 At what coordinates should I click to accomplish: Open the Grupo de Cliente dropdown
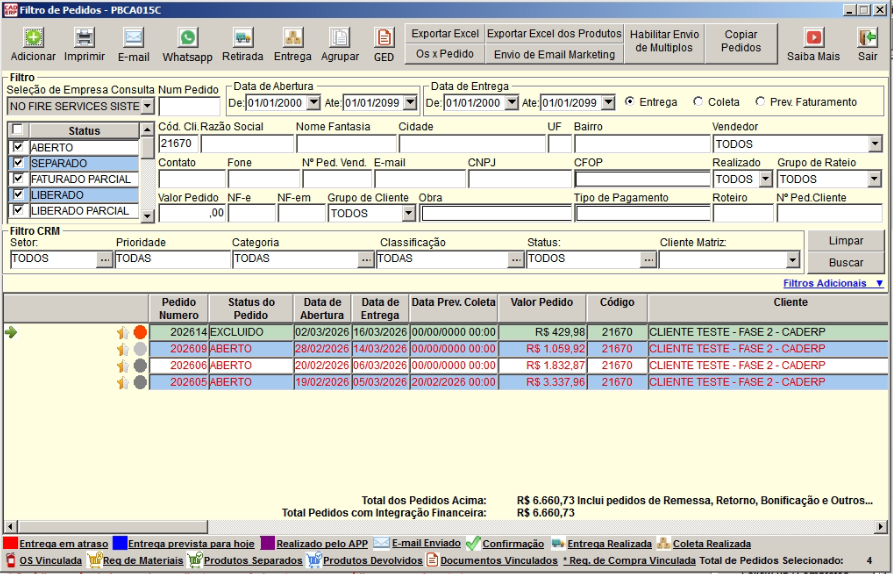pos(408,214)
